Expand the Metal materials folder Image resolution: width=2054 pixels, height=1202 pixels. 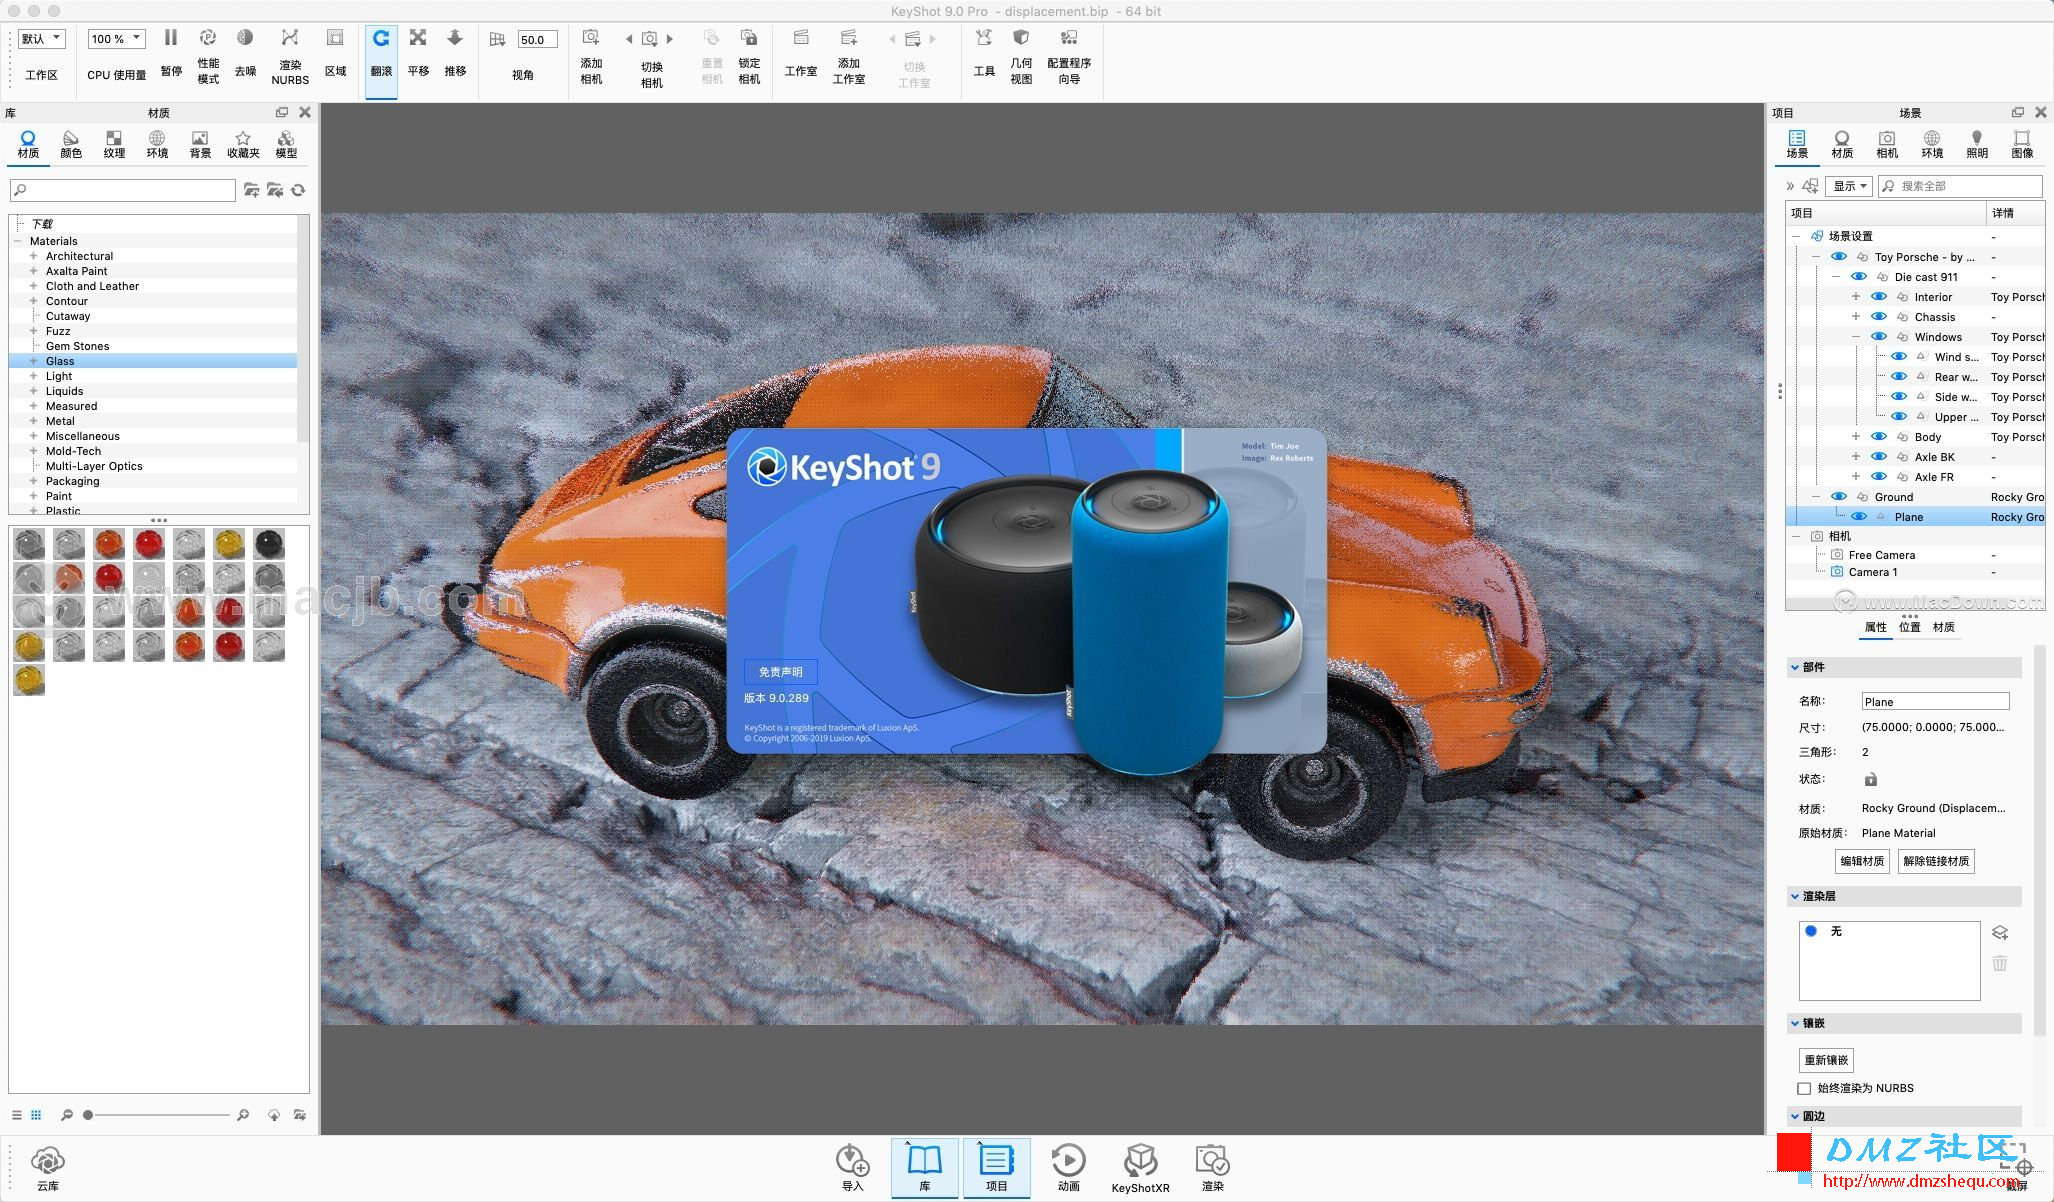[33, 421]
